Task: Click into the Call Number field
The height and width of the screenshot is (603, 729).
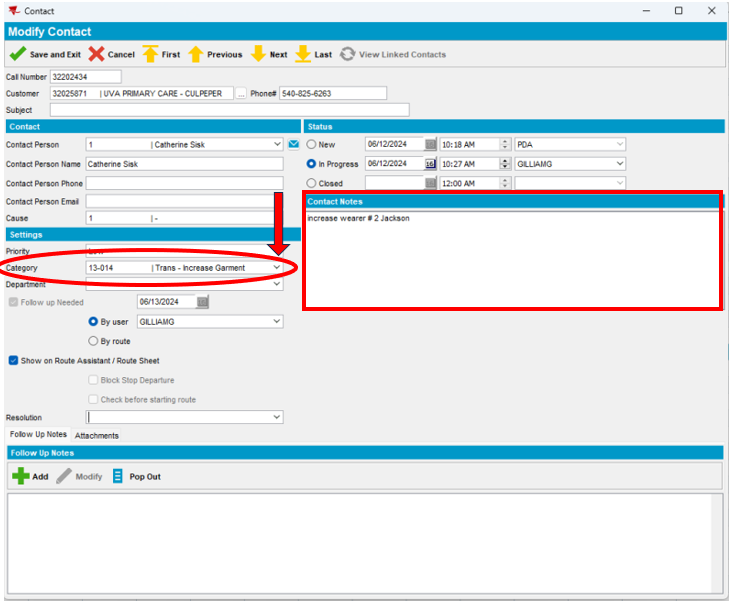Action: coord(86,77)
